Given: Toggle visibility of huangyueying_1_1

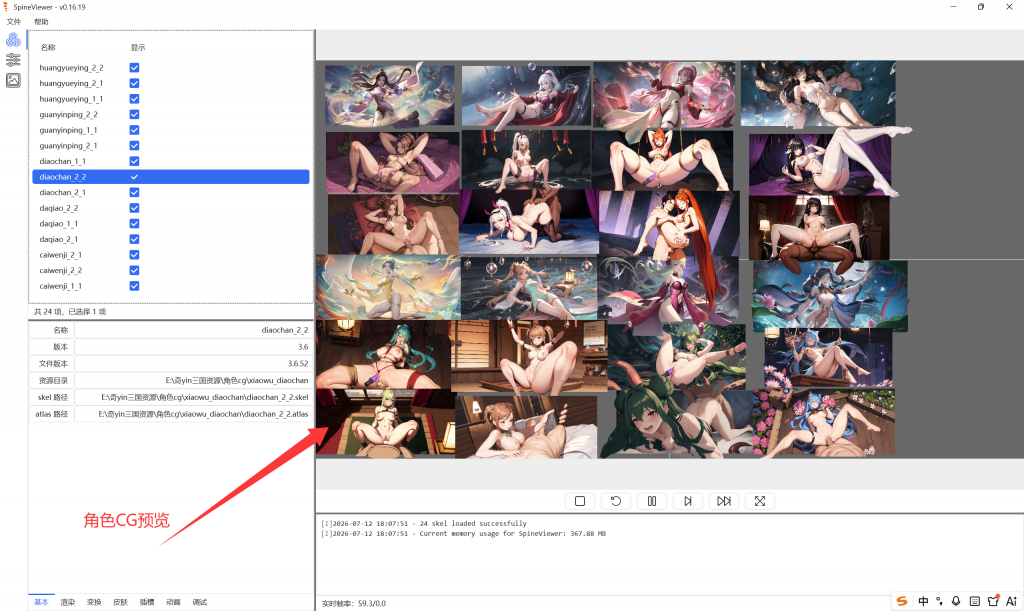Looking at the screenshot, I should 134,99.
